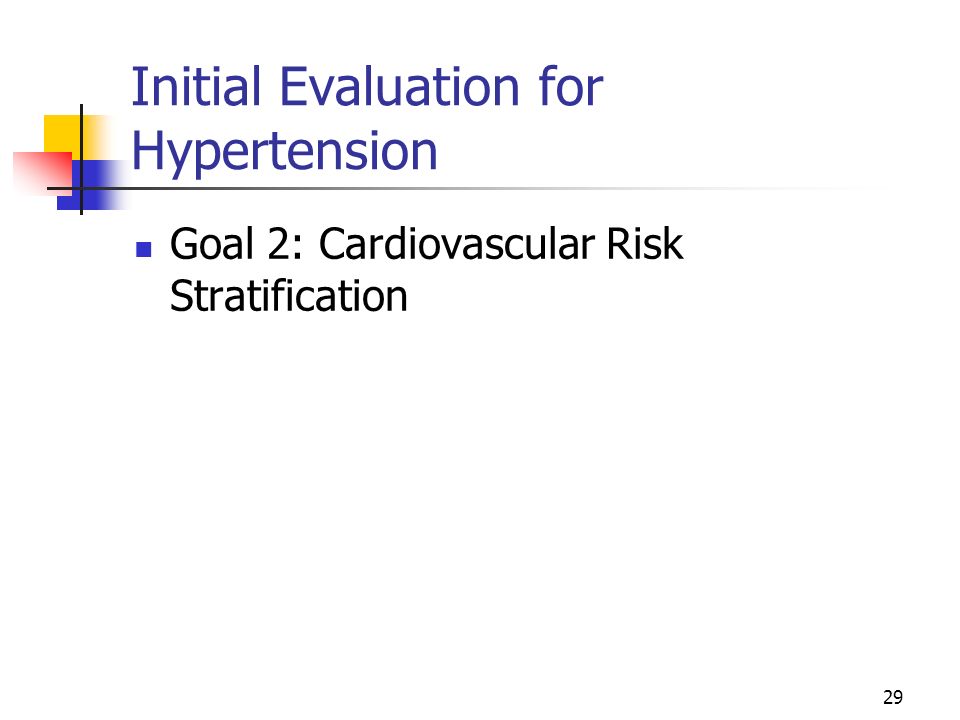
Task: Select the blue square bullet marker
Action: click(144, 249)
